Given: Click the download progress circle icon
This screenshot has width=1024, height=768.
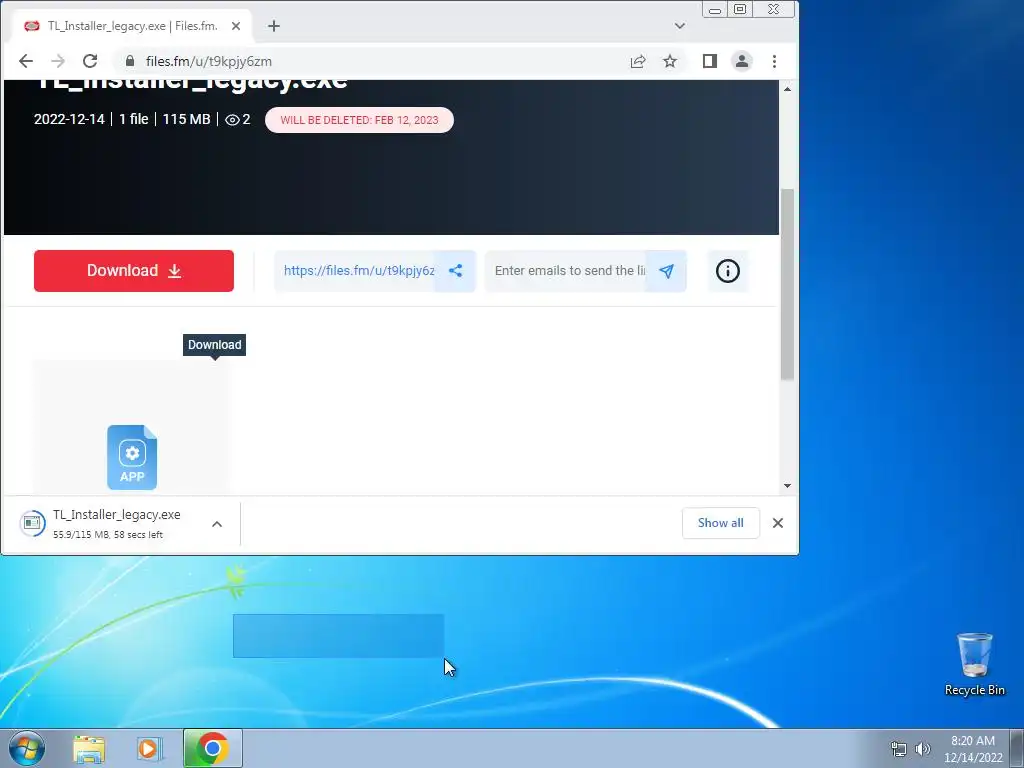Looking at the screenshot, I should pyautogui.click(x=32, y=523).
